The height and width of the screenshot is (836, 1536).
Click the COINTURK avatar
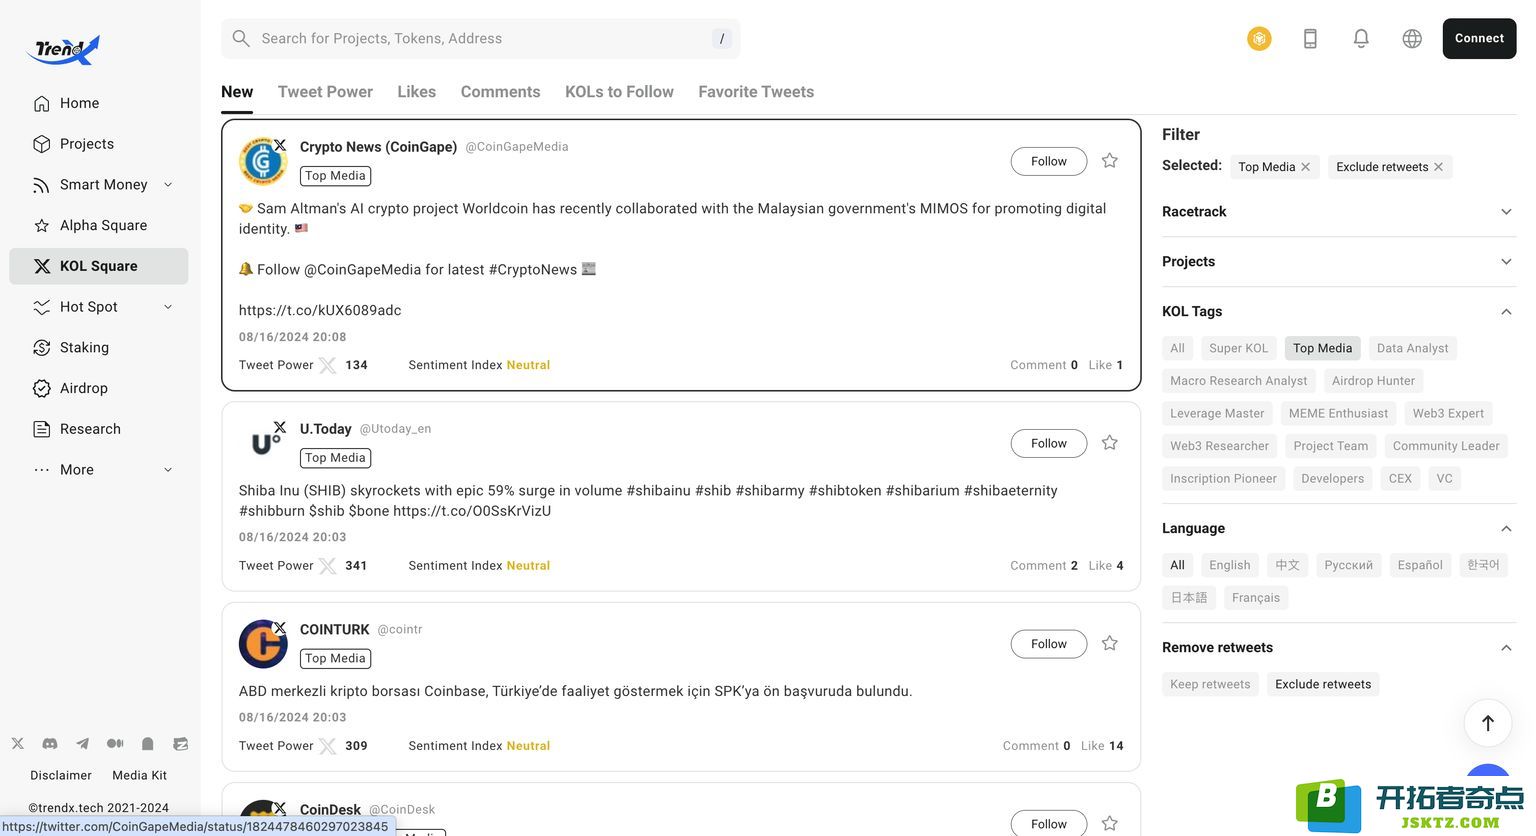pos(263,644)
